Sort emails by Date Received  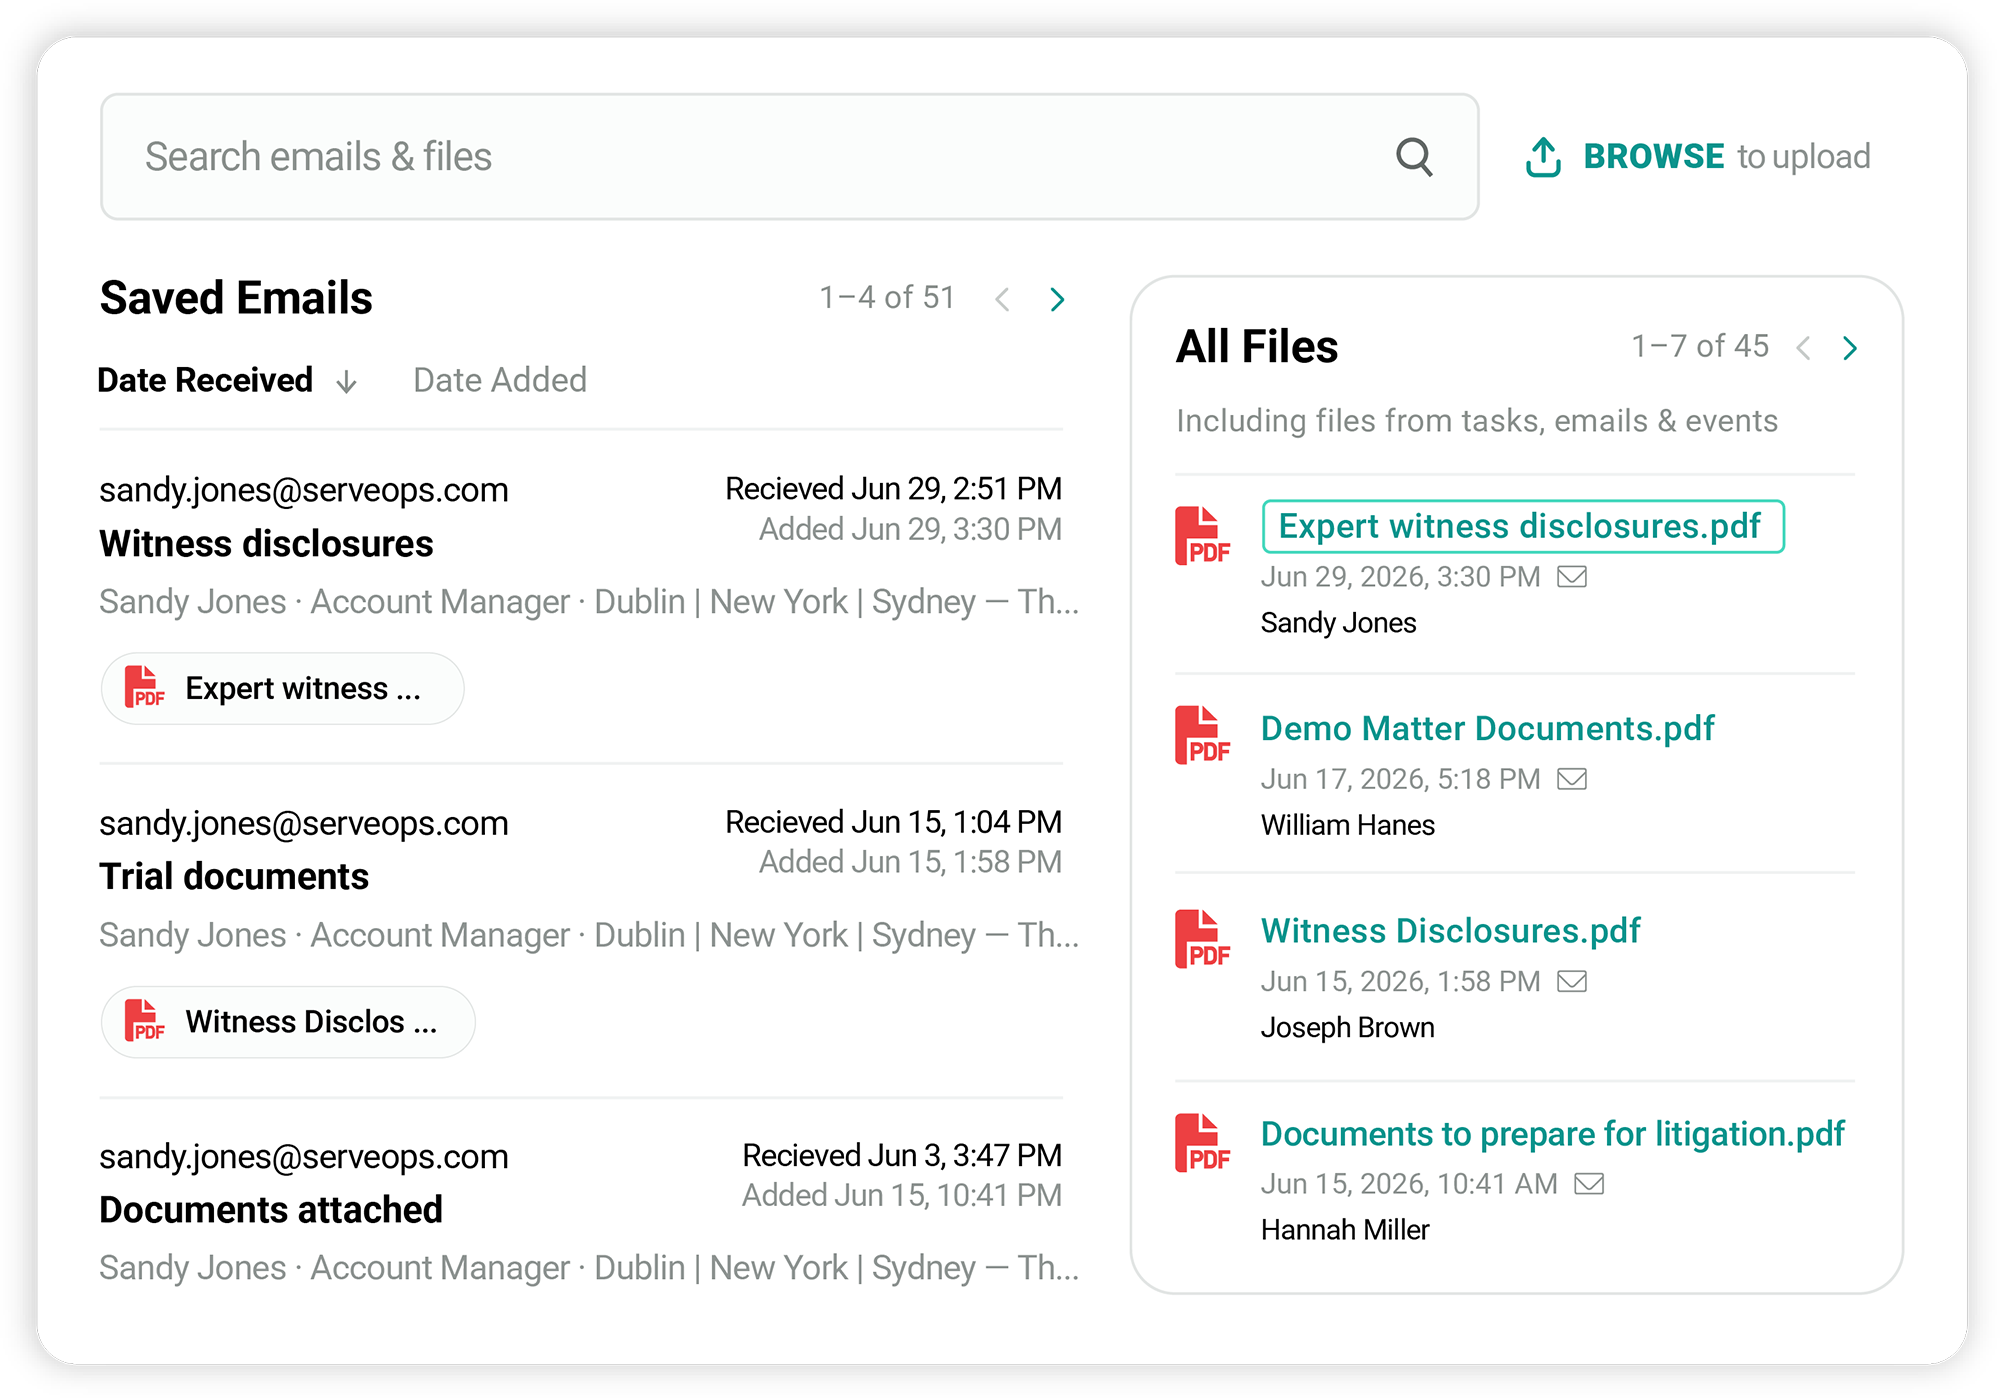tap(205, 380)
